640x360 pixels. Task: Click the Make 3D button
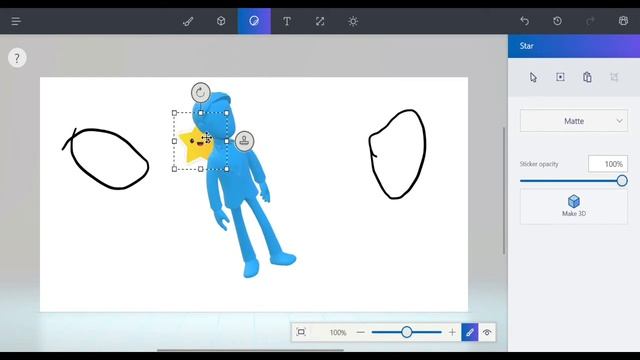point(574,206)
